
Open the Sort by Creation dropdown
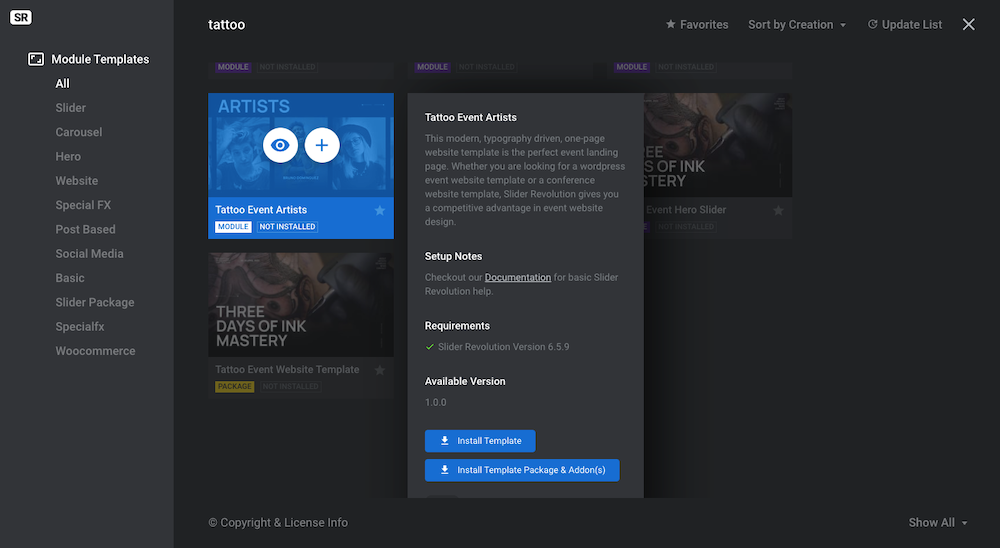pos(797,24)
